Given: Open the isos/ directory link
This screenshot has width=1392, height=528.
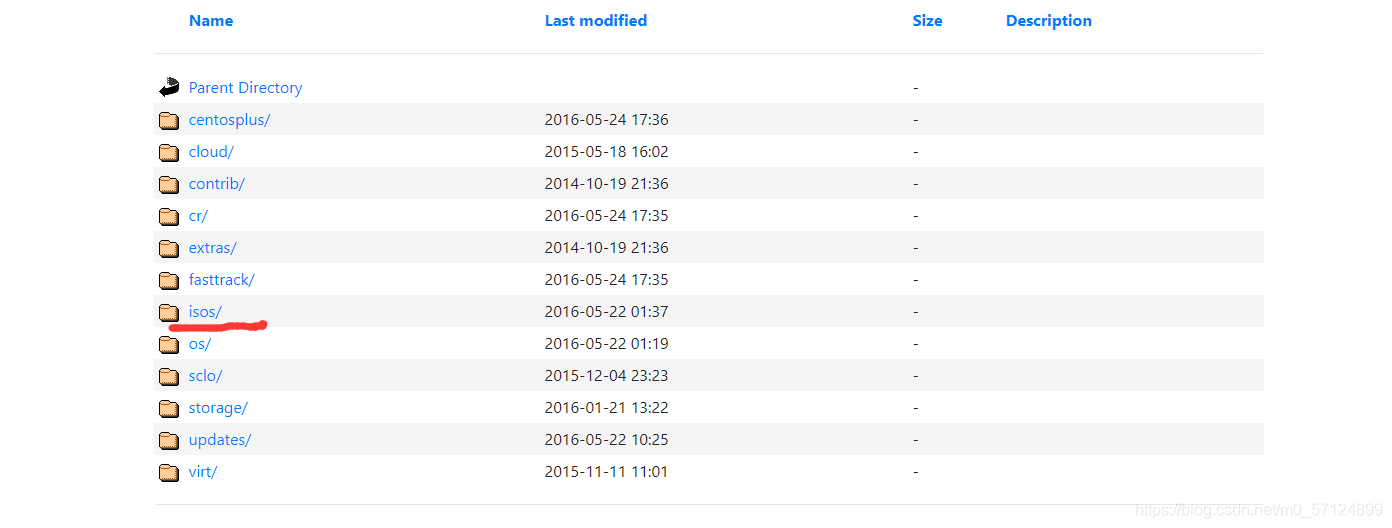Looking at the screenshot, I should 205,312.
